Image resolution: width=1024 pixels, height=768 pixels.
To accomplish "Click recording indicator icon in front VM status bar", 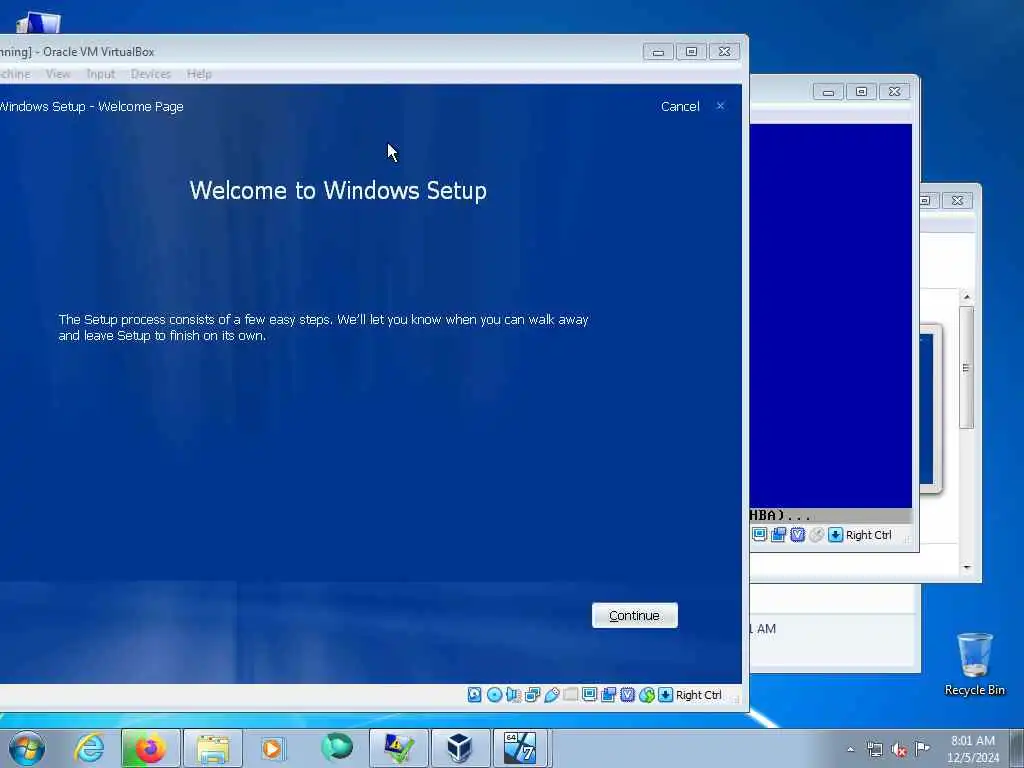I will pos(609,695).
